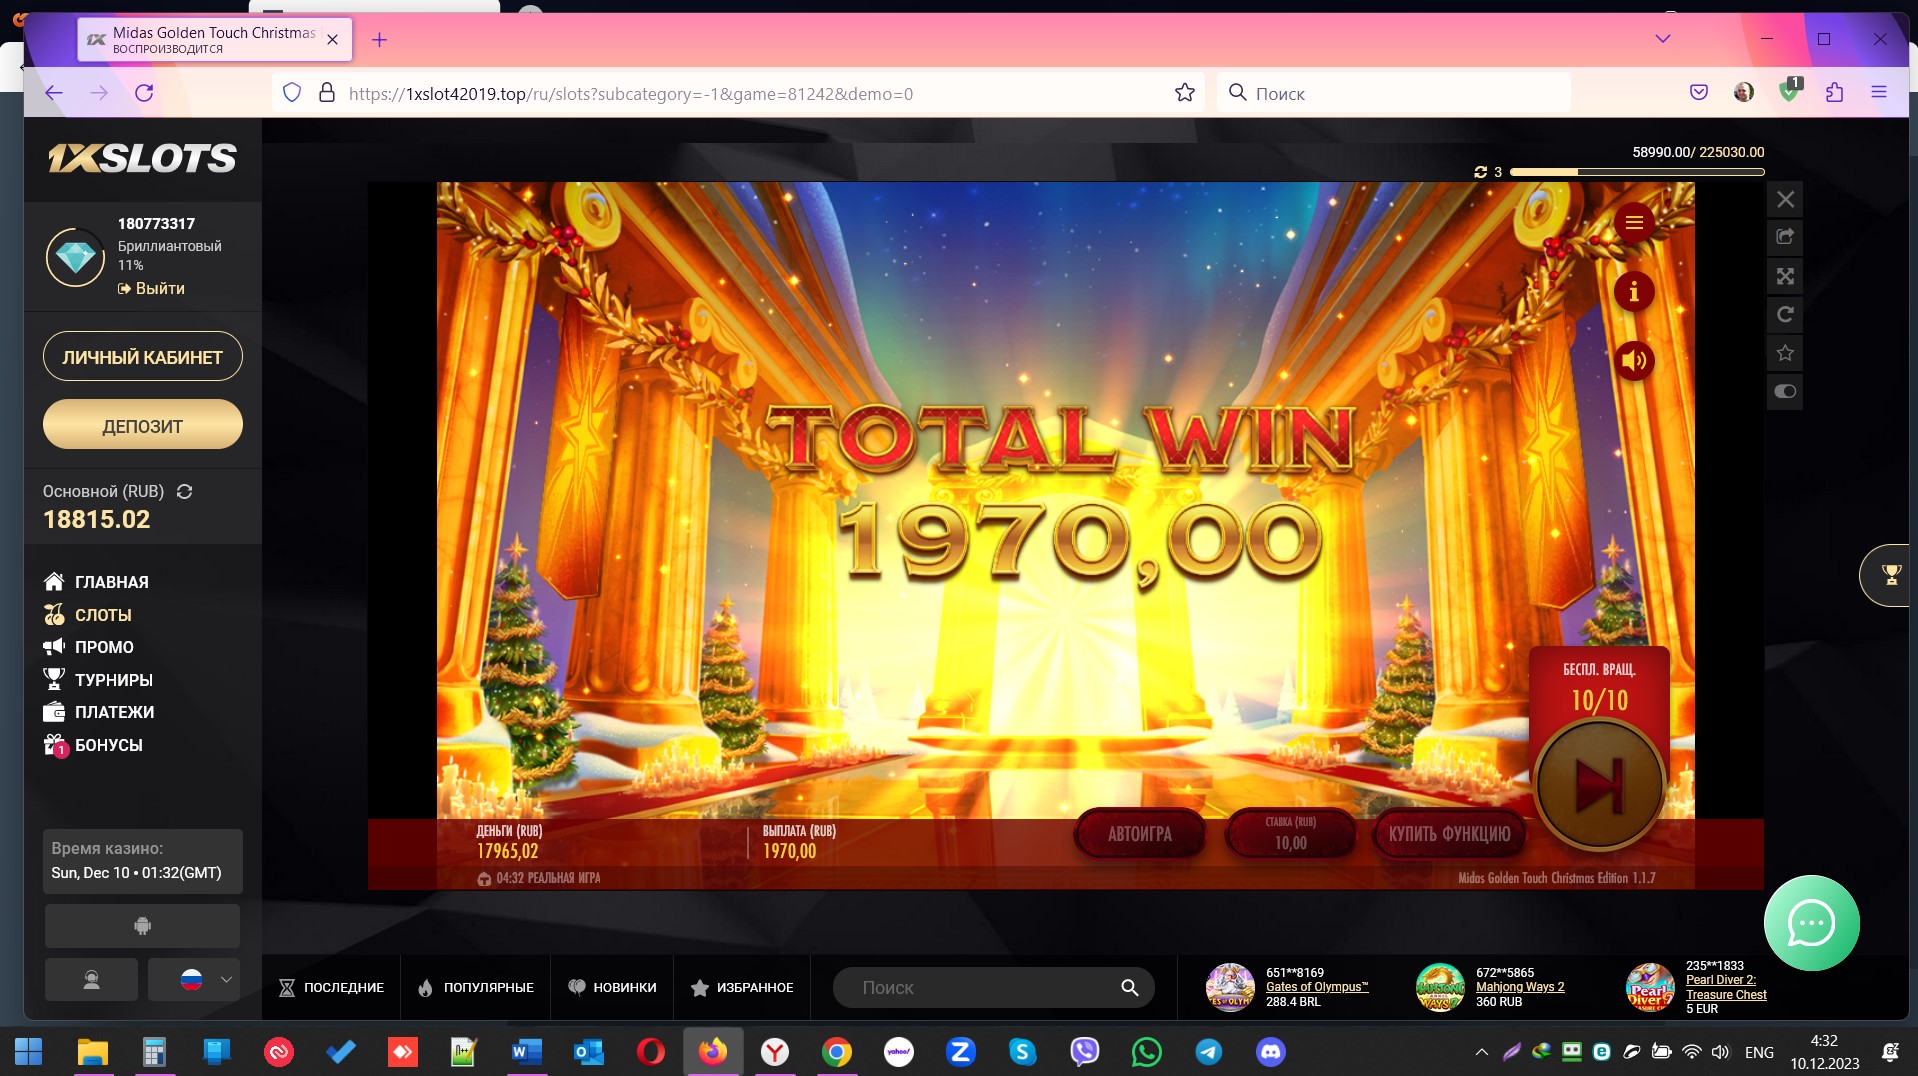Click КУПИТЬ ФУНКЦИЮ button
1918x1076 pixels.
click(1449, 834)
